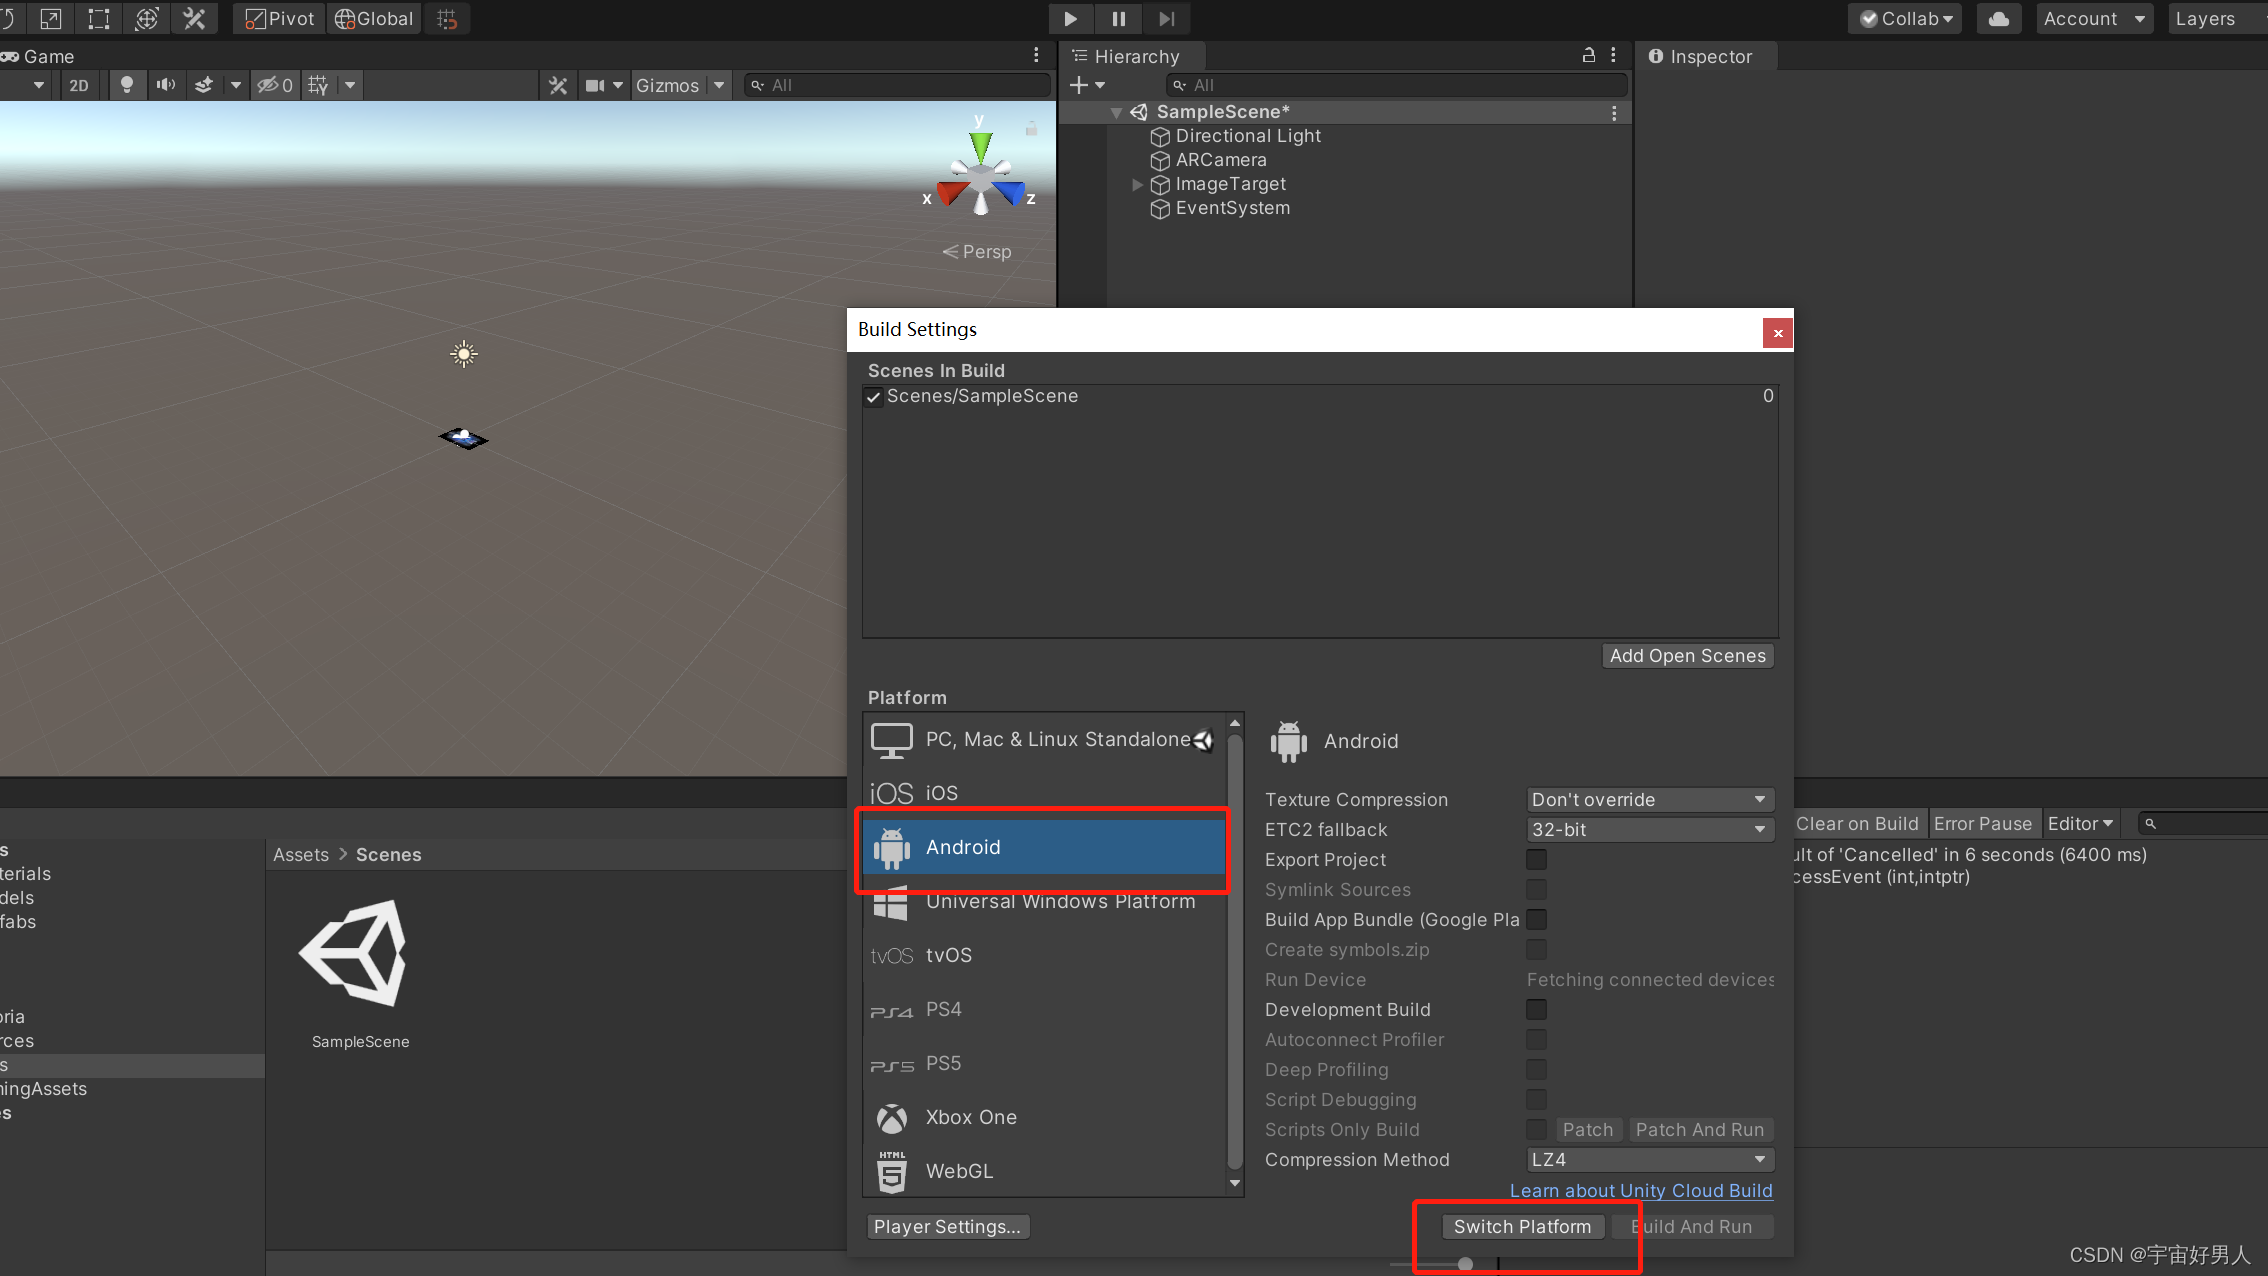Open the ETC2 fallback dropdown

tap(1650, 830)
